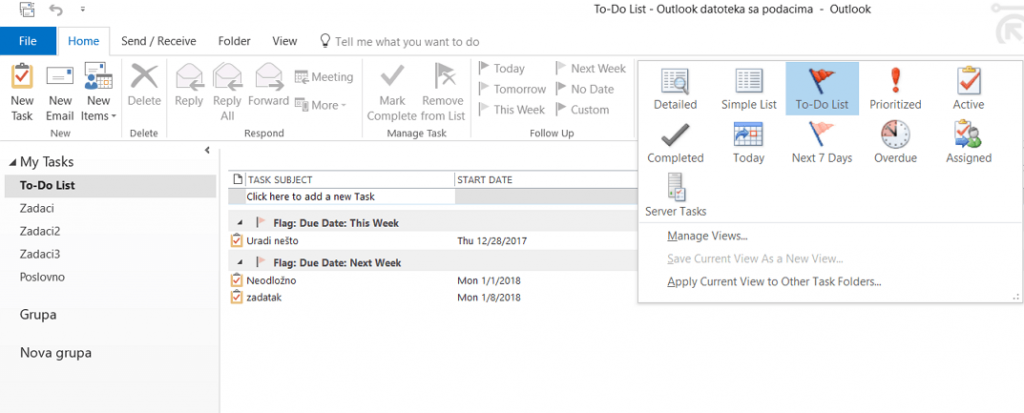Screen dimensions: 1024x413
Task: Click Apply Current View to Other Task Folders
Action: coord(775,282)
